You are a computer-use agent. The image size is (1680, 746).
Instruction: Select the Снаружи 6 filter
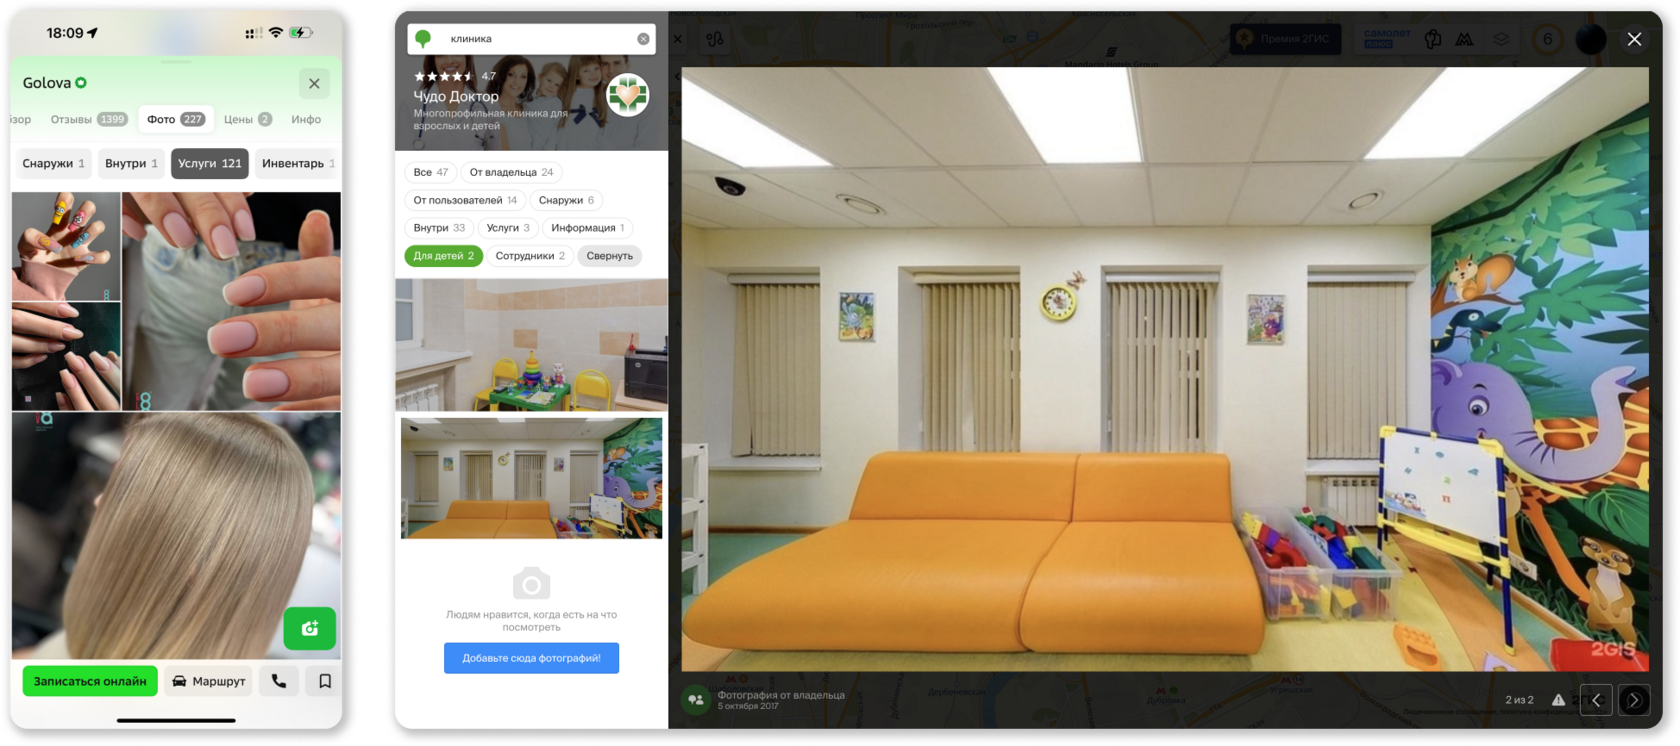pos(566,200)
